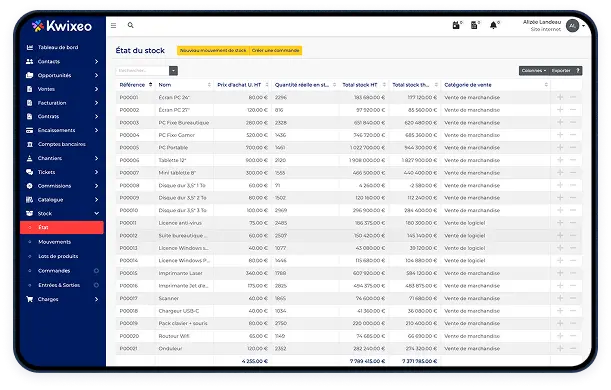Open the calendar notifications icon

456,25
